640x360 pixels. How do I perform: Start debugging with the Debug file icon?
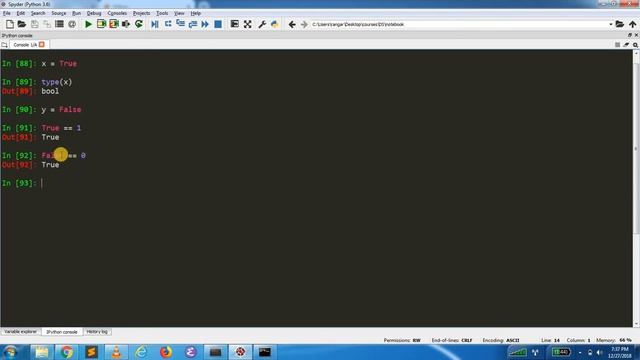(x=155, y=24)
